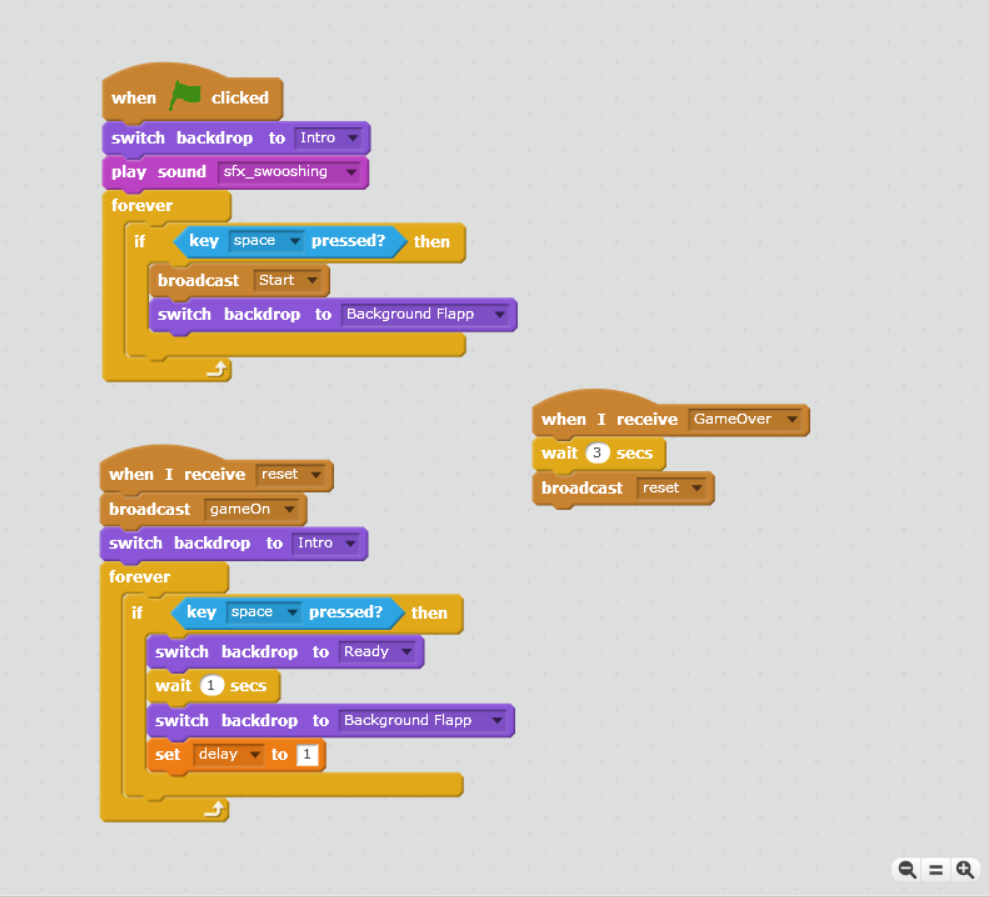
Task: Click the wait 3 secs number field
Action: coord(597,454)
